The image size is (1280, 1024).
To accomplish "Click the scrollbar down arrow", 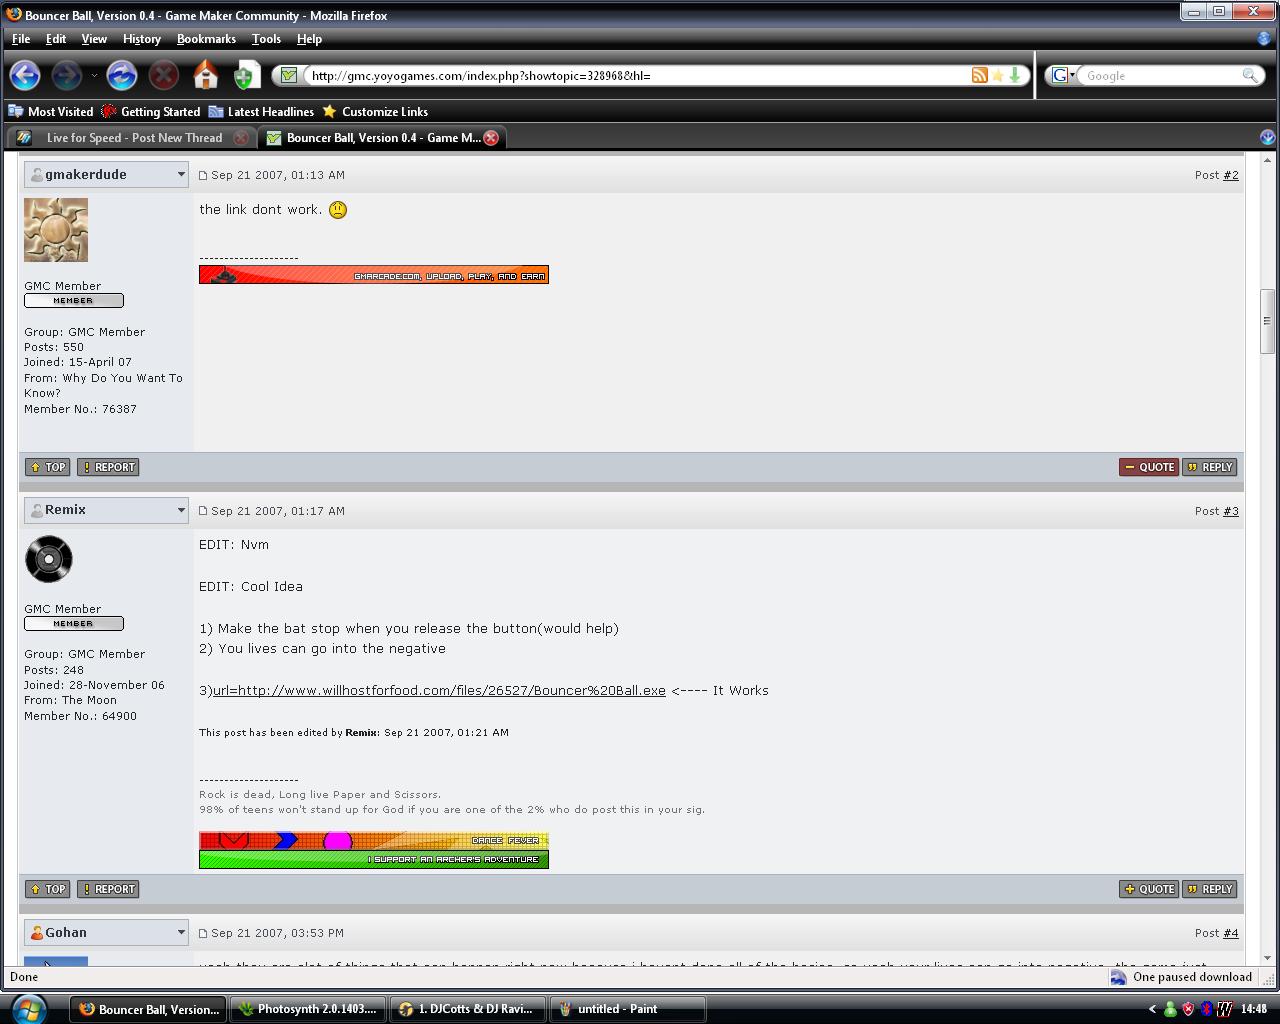I will coord(1267,958).
